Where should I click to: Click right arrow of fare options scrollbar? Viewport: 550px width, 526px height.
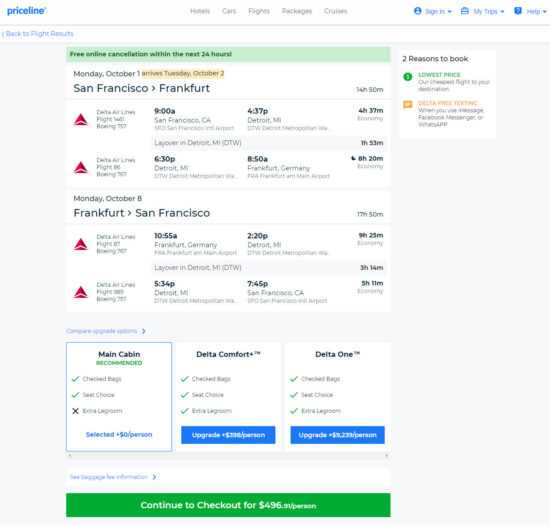(x=387, y=456)
